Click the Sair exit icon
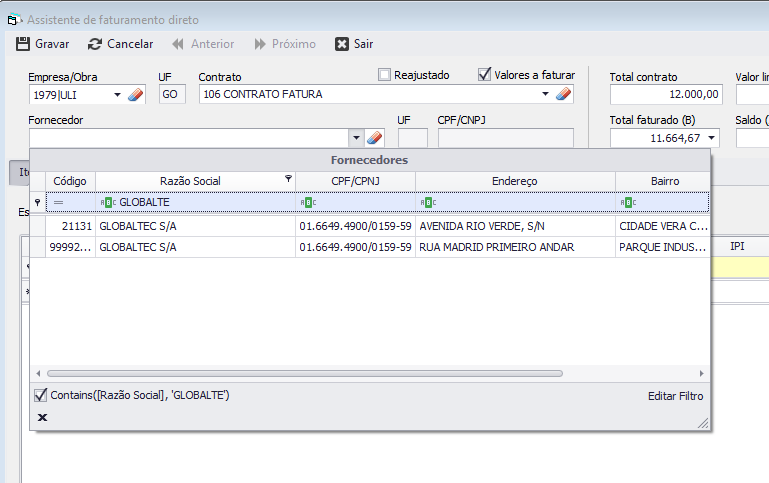Viewport: 769px width, 483px height. (342, 44)
